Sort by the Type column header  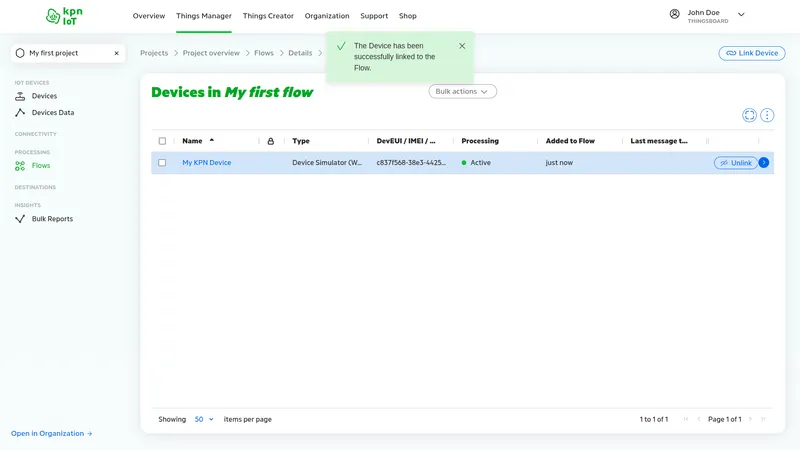(301, 141)
